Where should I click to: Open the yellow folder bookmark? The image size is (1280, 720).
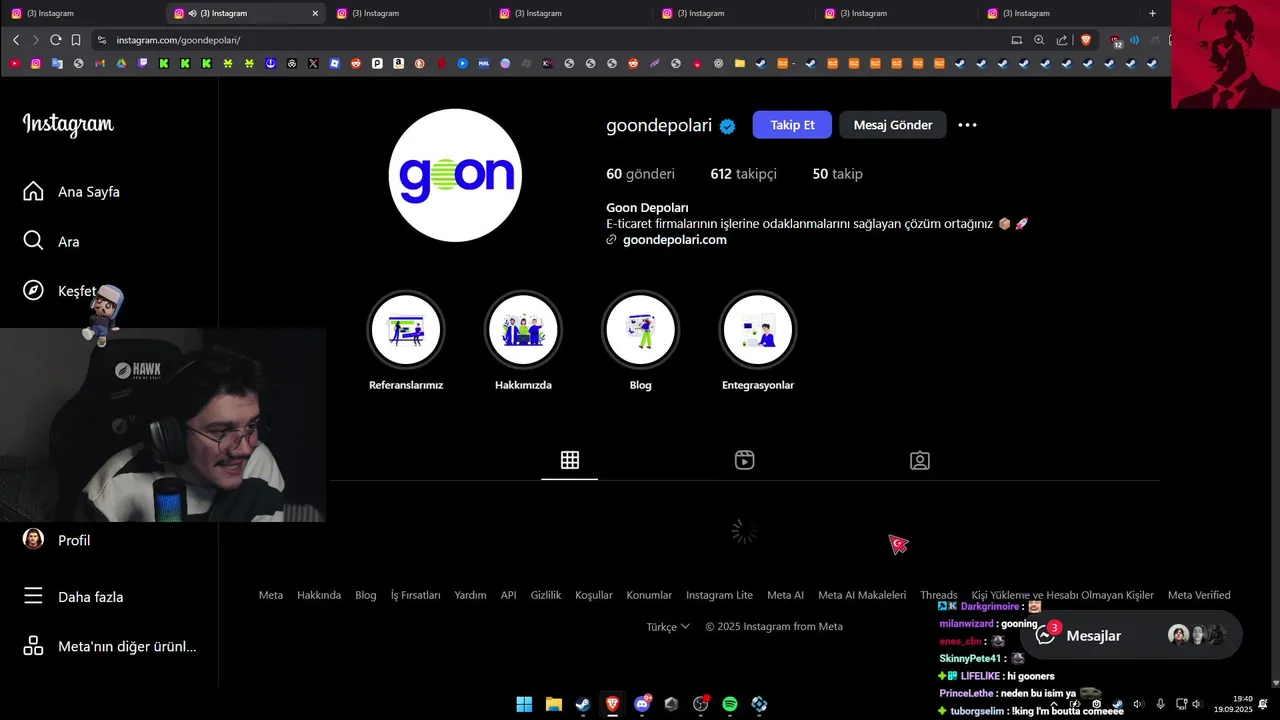tap(740, 63)
